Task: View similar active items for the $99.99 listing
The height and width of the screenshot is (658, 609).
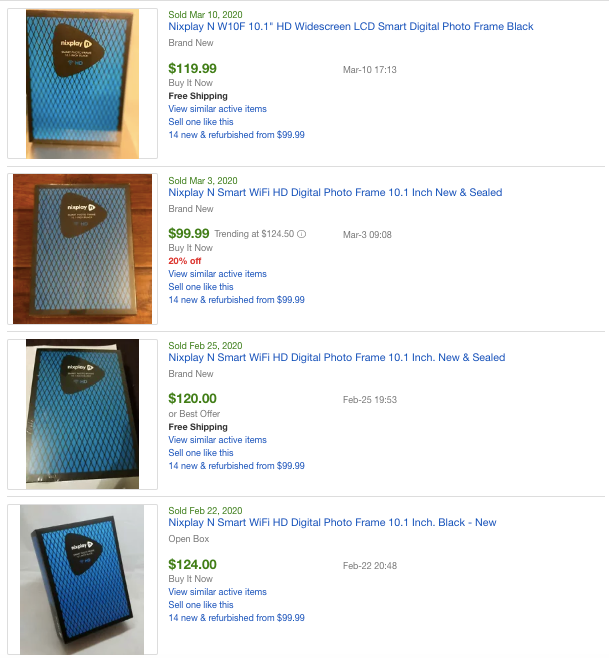Action: [x=217, y=274]
